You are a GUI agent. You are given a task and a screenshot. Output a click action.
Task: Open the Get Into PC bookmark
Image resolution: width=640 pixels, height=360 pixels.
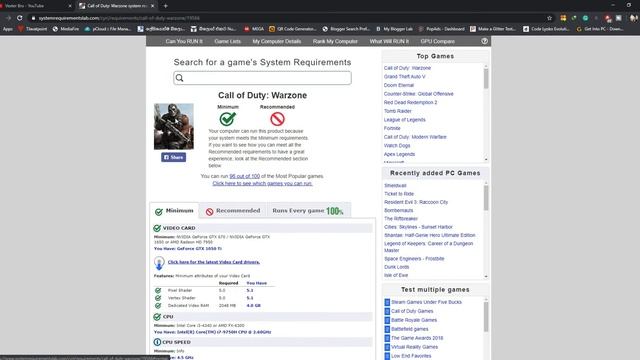click(x=600, y=29)
